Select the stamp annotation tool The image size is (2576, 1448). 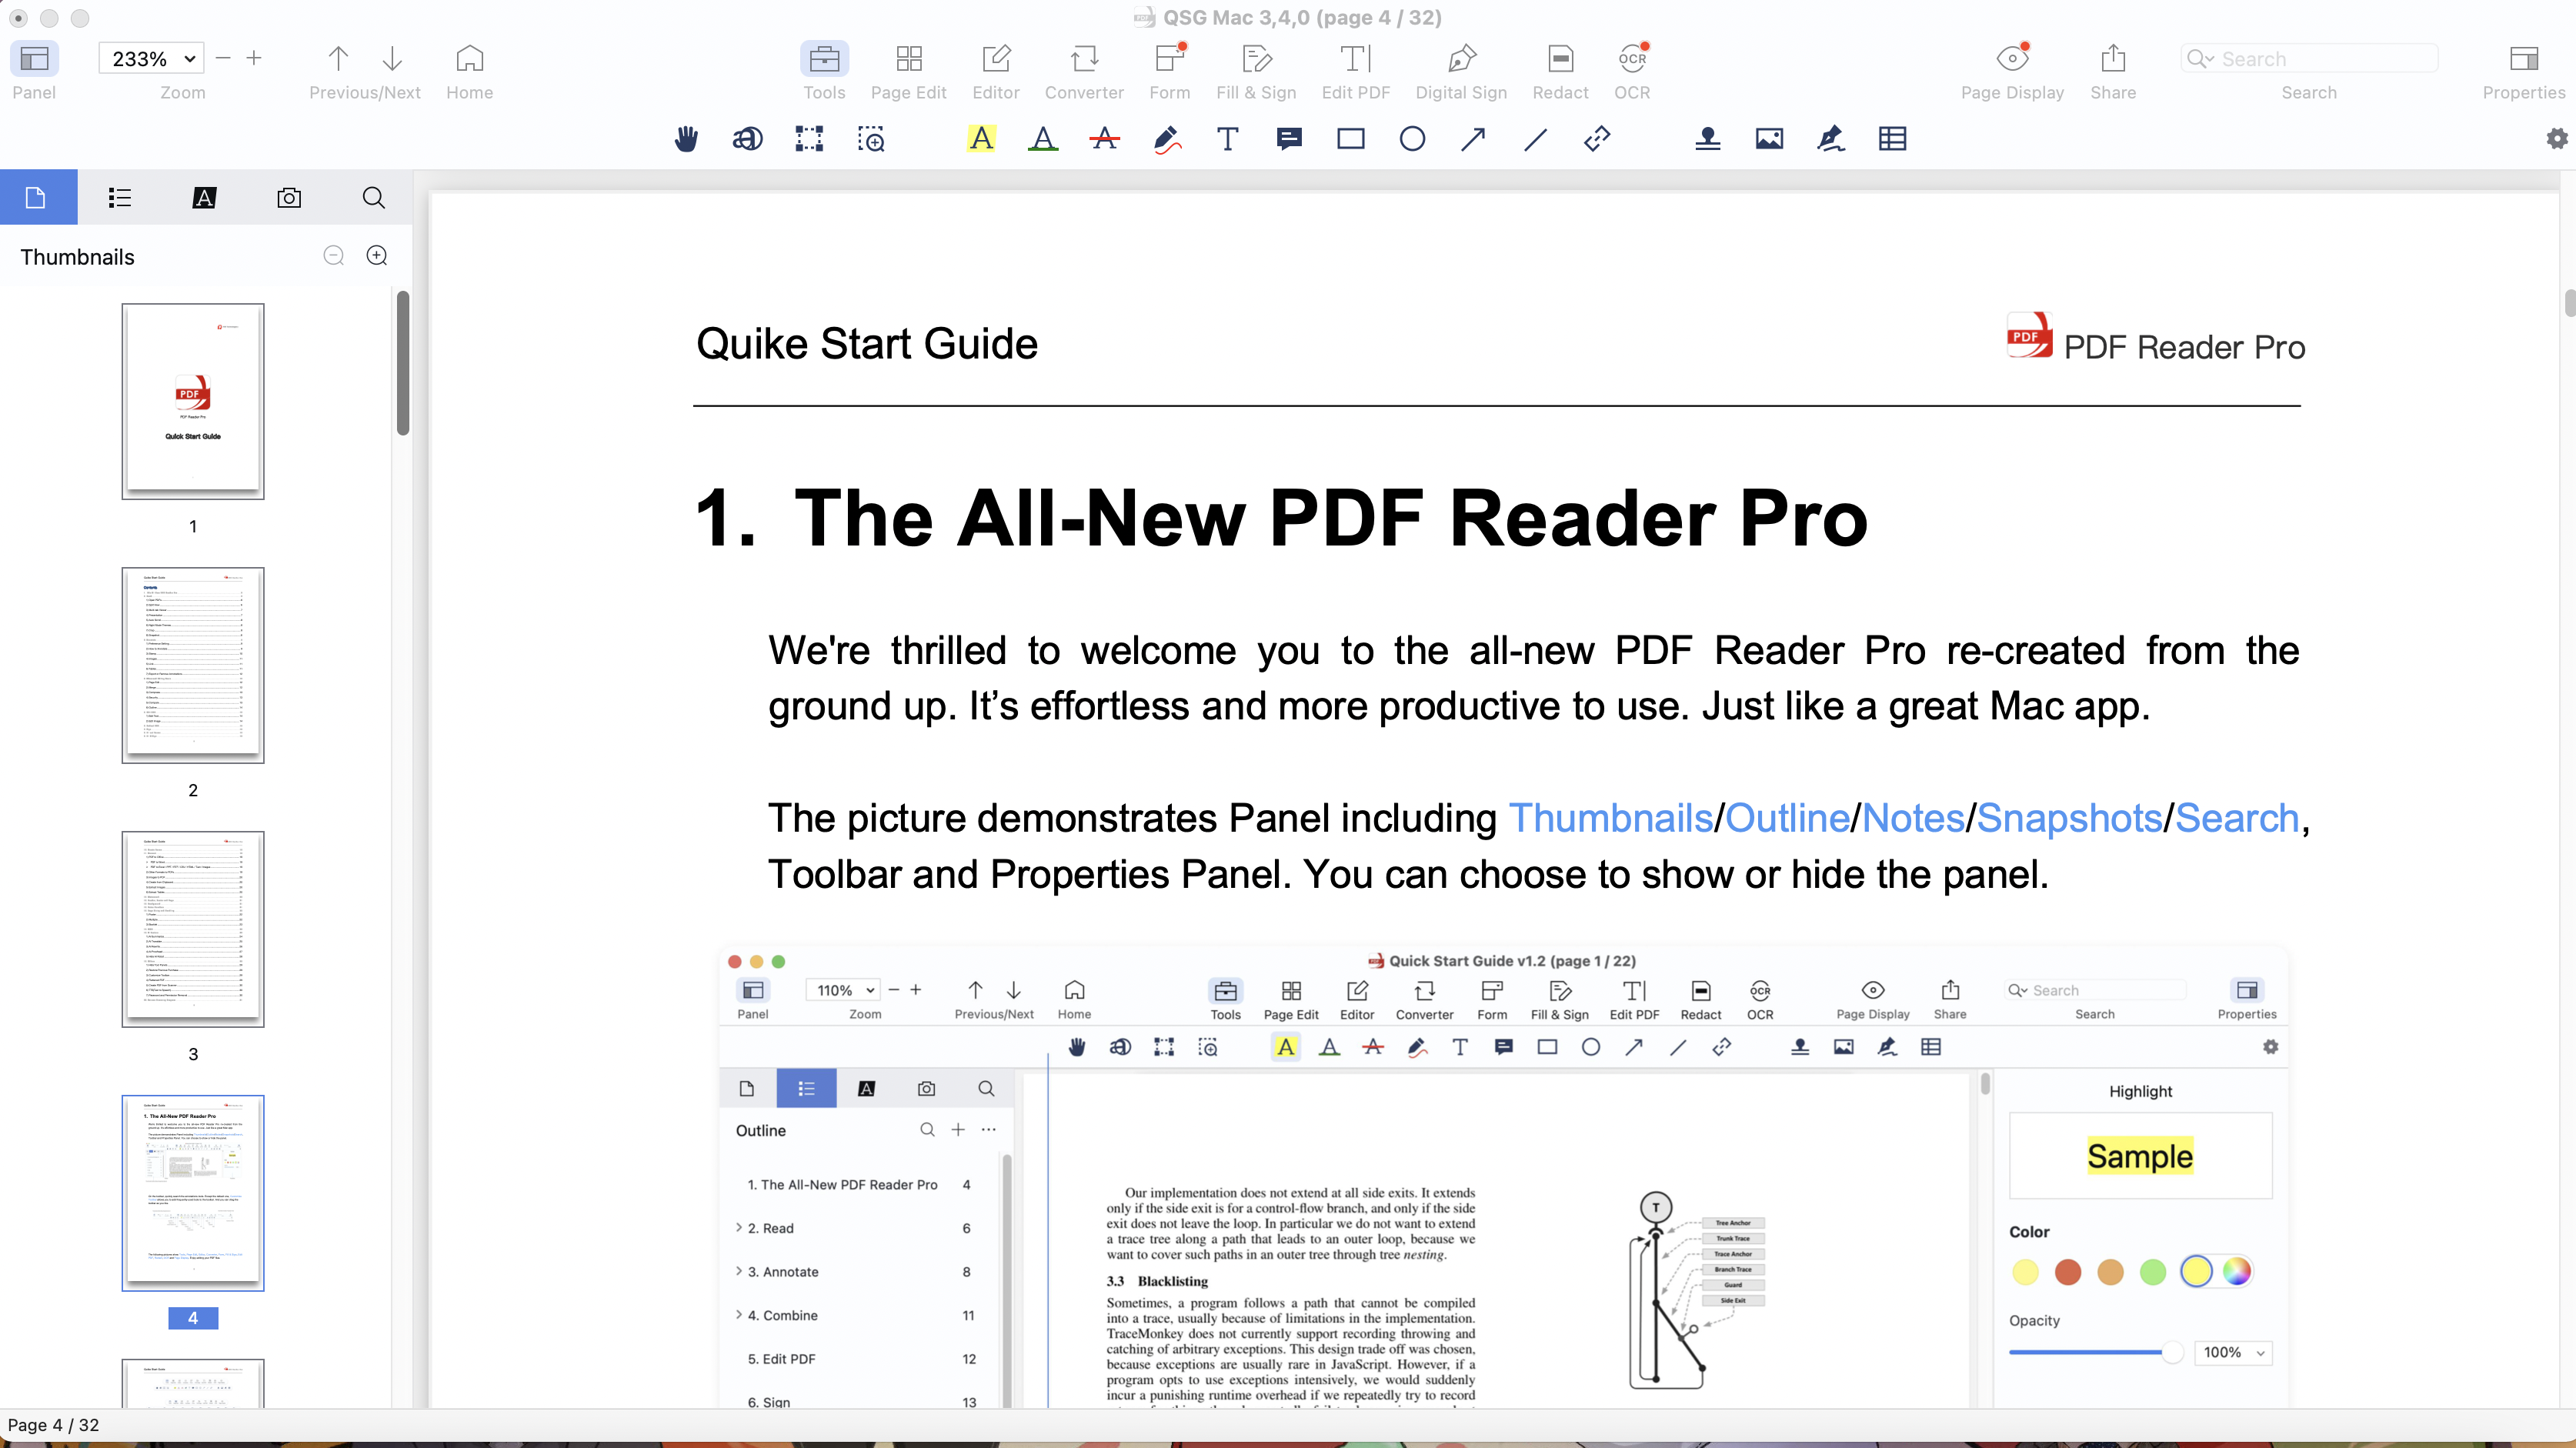pyautogui.click(x=1707, y=139)
